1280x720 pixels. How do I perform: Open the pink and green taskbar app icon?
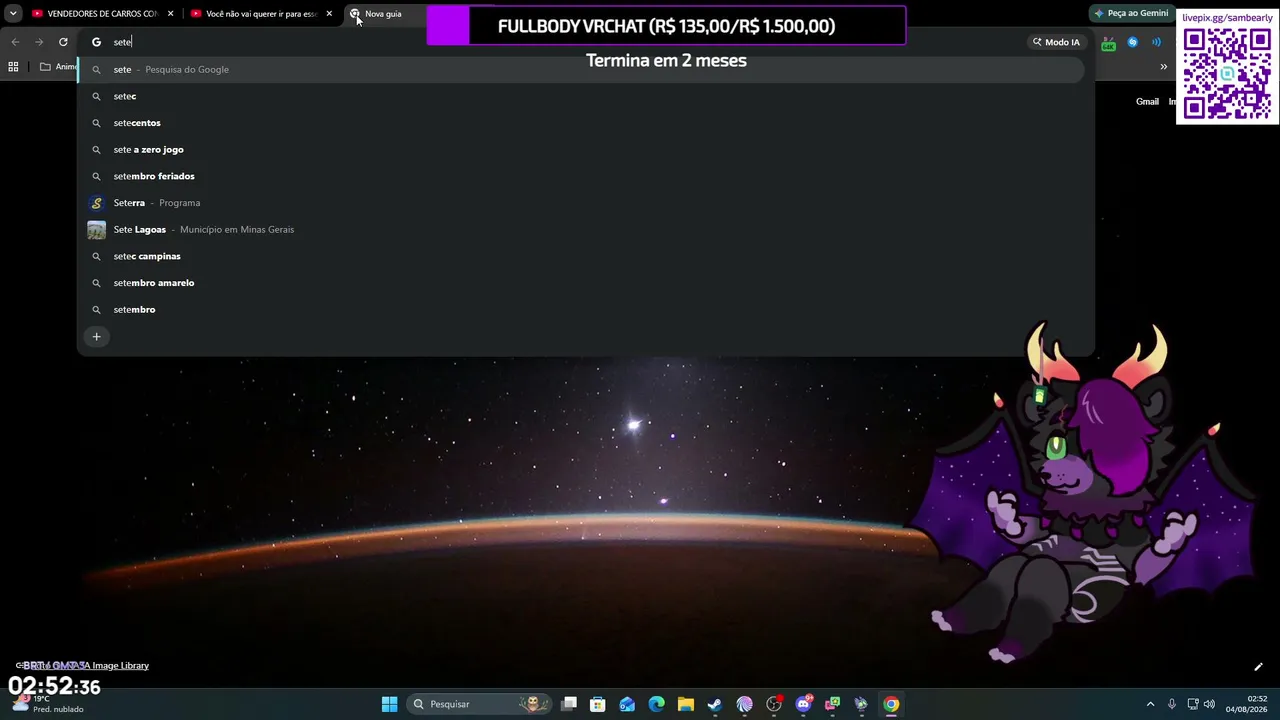point(832,704)
